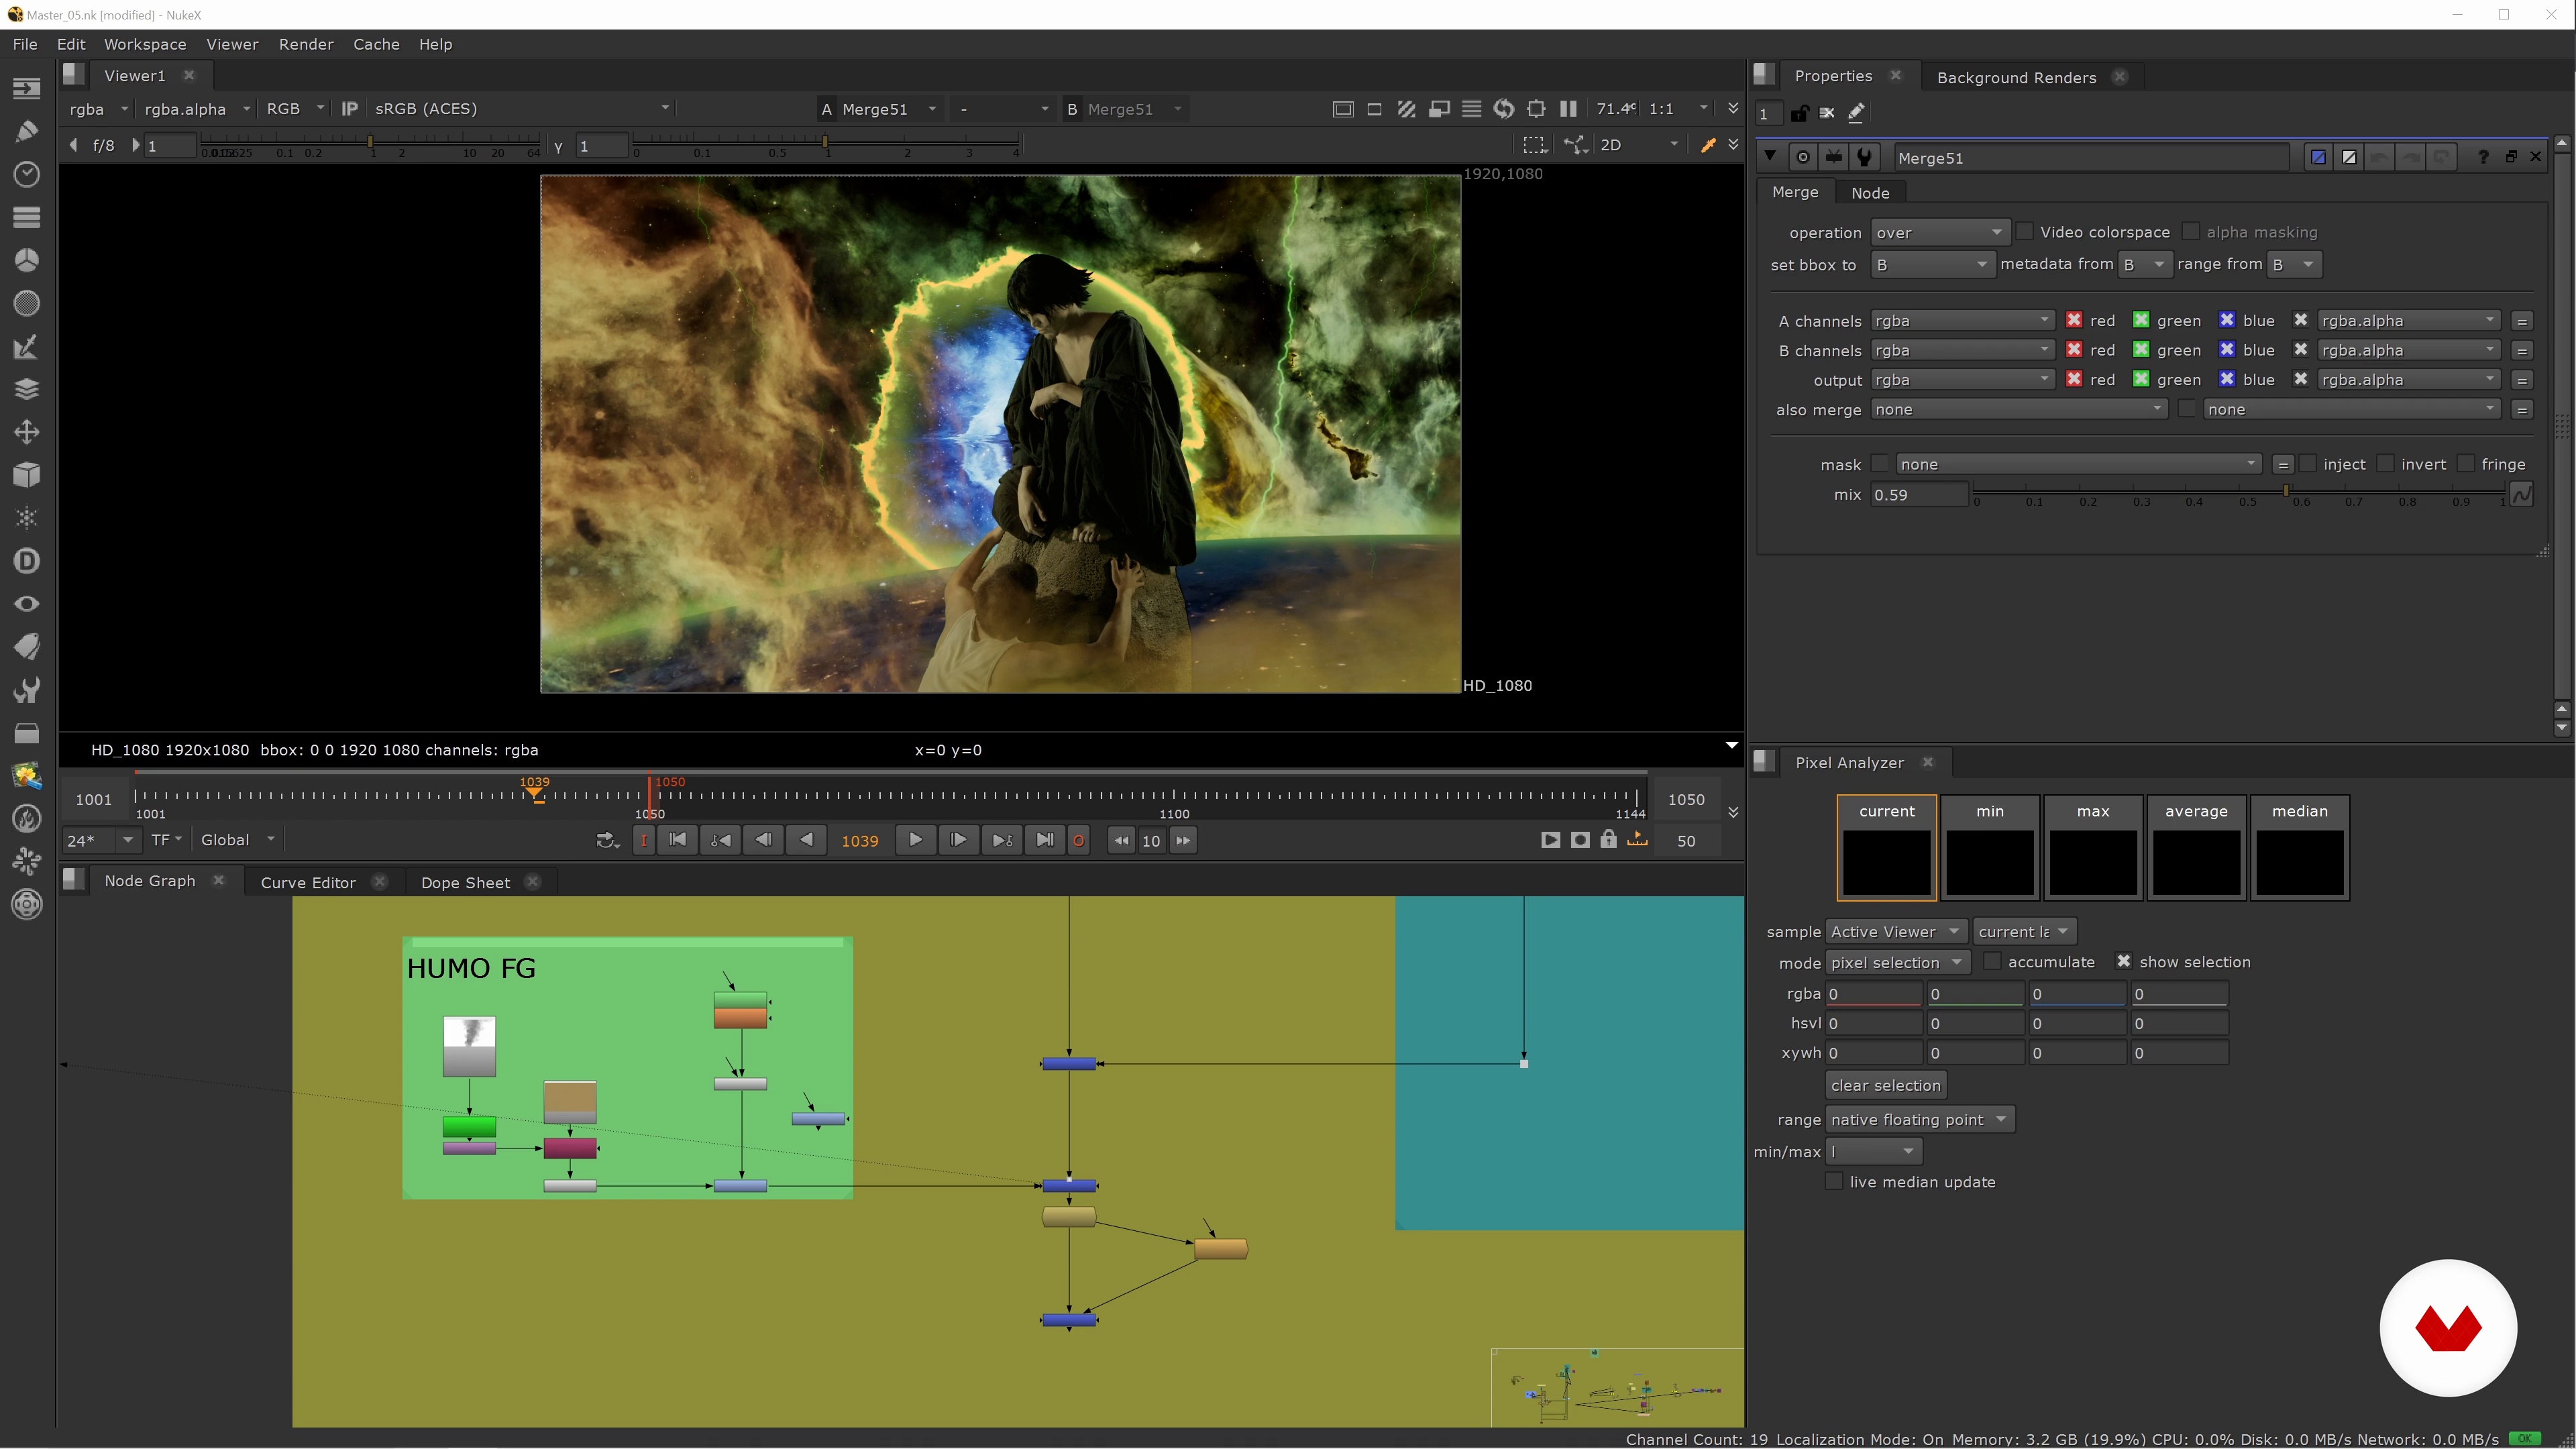Open the Workspace menu
Screen dimensions: 2576x1449
tap(145, 44)
